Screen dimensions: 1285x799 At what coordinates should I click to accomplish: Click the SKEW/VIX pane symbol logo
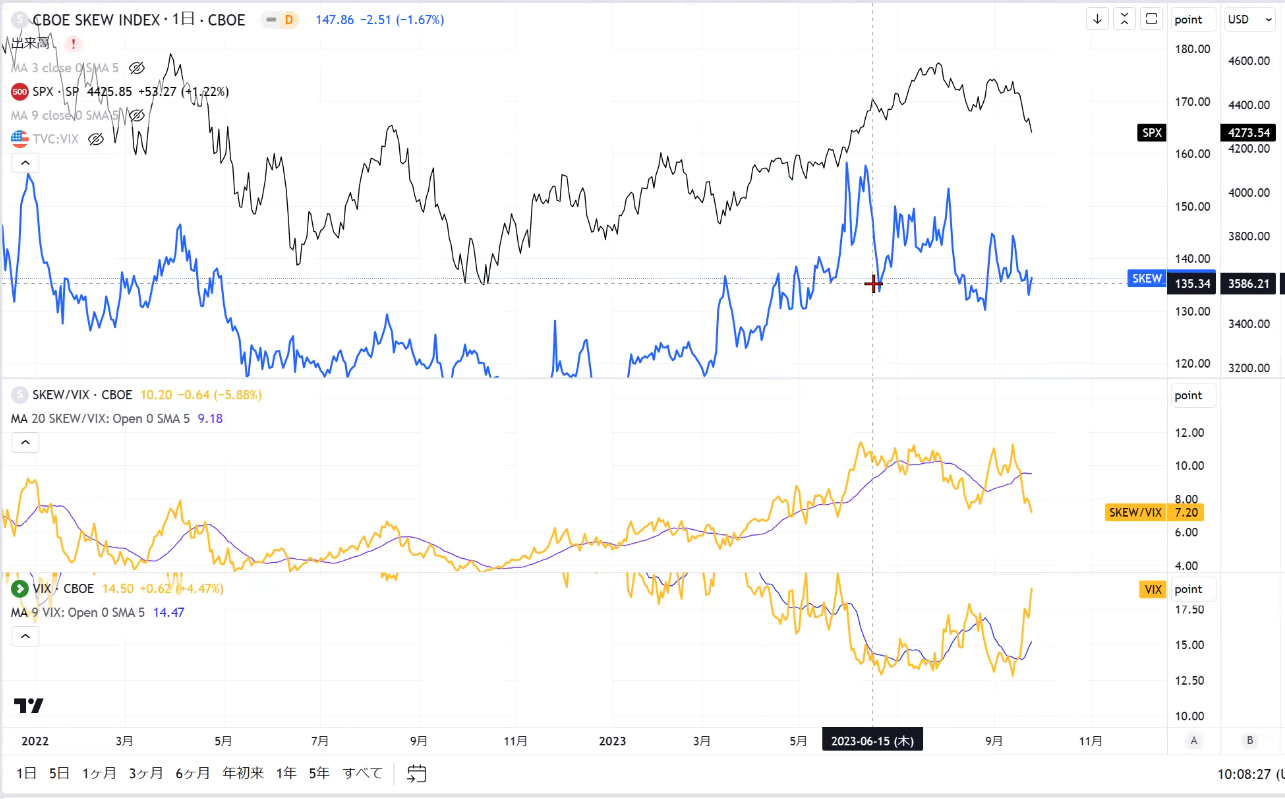pos(19,395)
